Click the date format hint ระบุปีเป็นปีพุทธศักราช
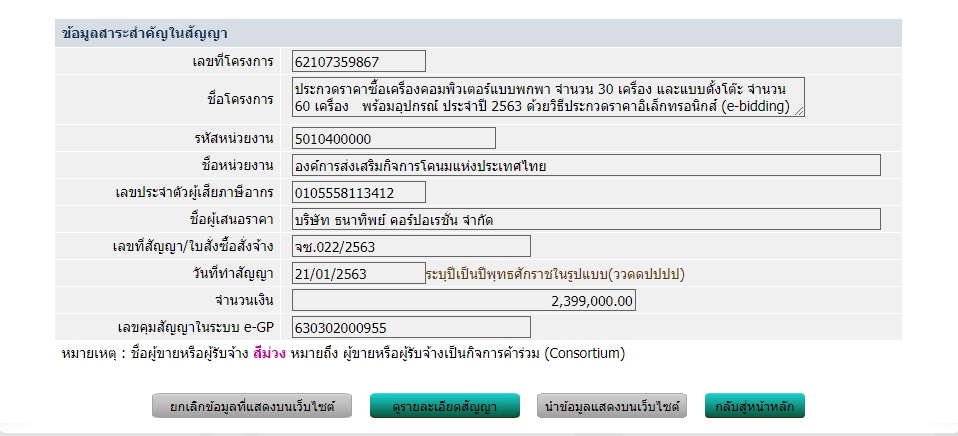This screenshot has height=436, width=958. pyautogui.click(x=555, y=274)
